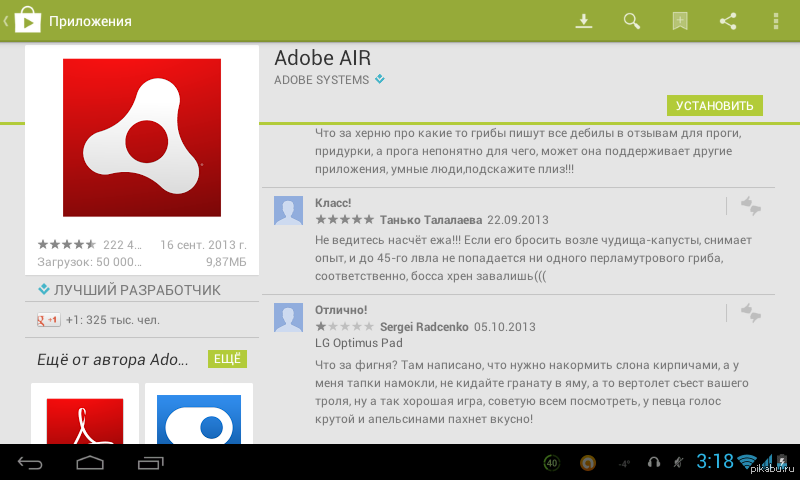Tap reviewer name Sergei Radcenko
The width and height of the screenshot is (800, 480).
pyautogui.click(x=424, y=327)
